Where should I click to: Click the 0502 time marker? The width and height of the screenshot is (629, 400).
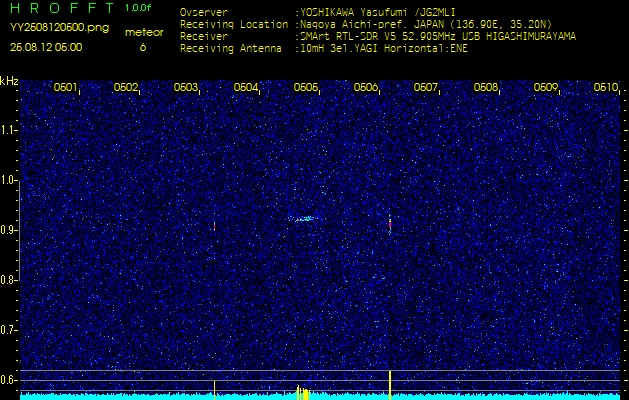126,87
